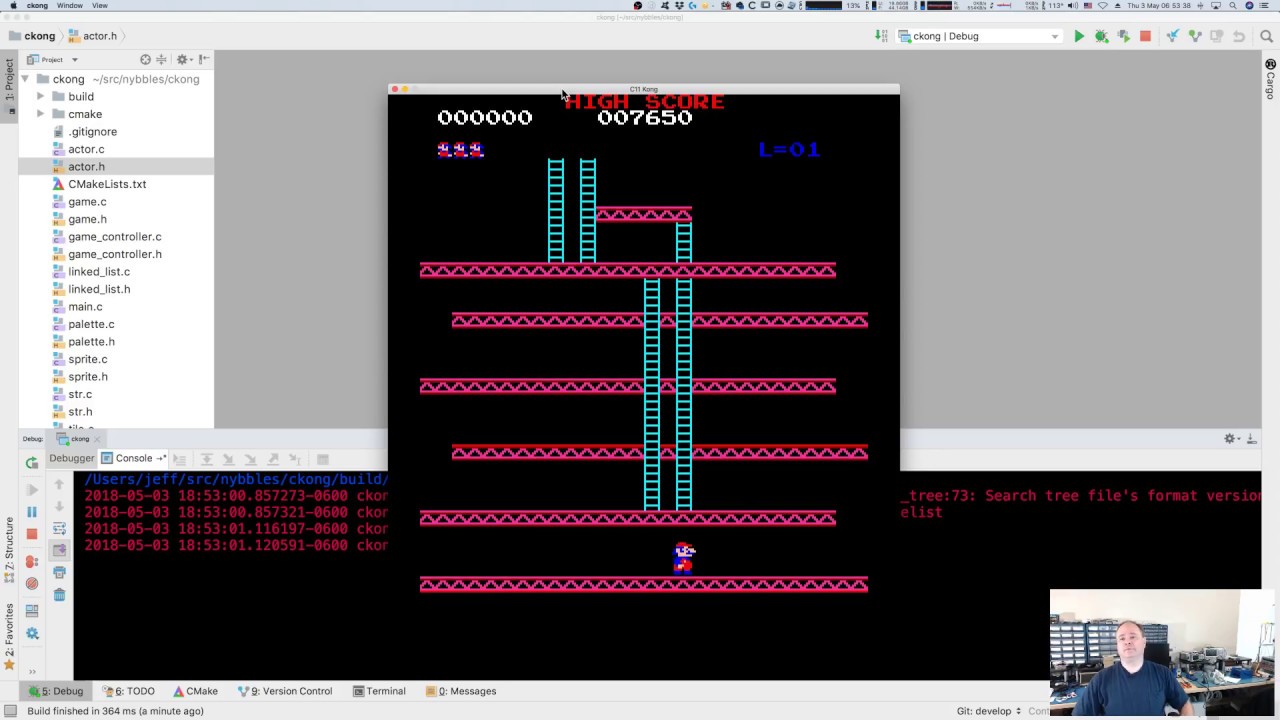Open the View menu in the menu bar
The image size is (1280, 720).
click(100, 6)
